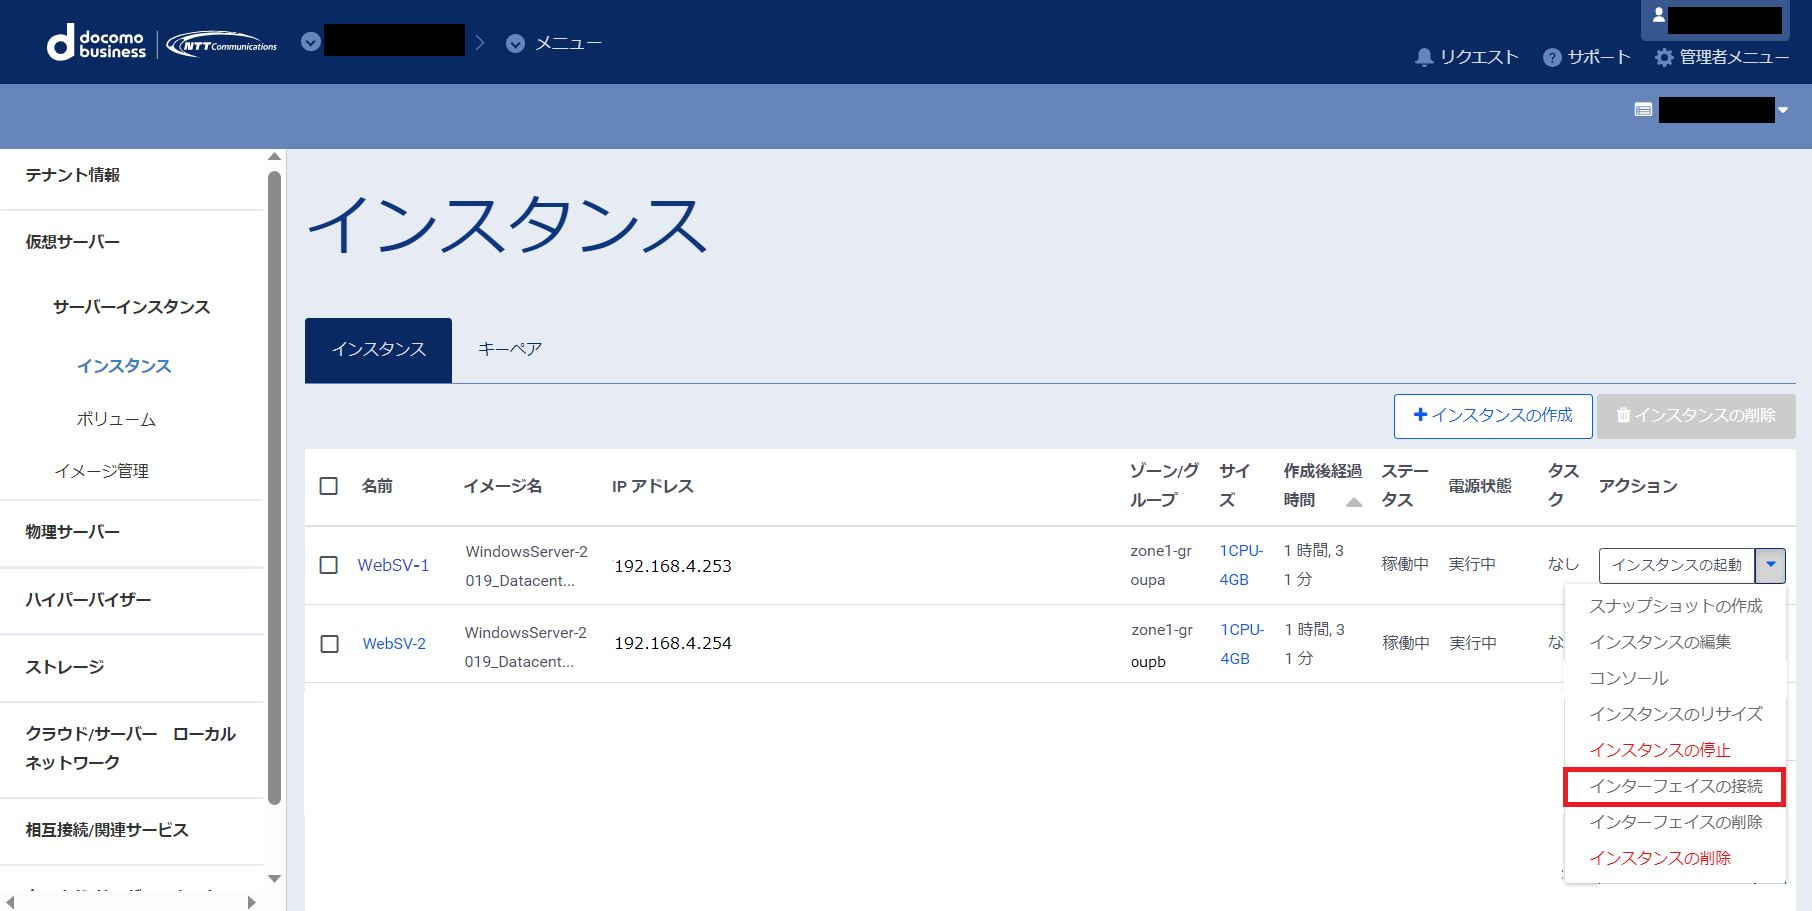Click the sidebar horizontal scroll-right arrow
This screenshot has width=1812, height=911.
251,902
